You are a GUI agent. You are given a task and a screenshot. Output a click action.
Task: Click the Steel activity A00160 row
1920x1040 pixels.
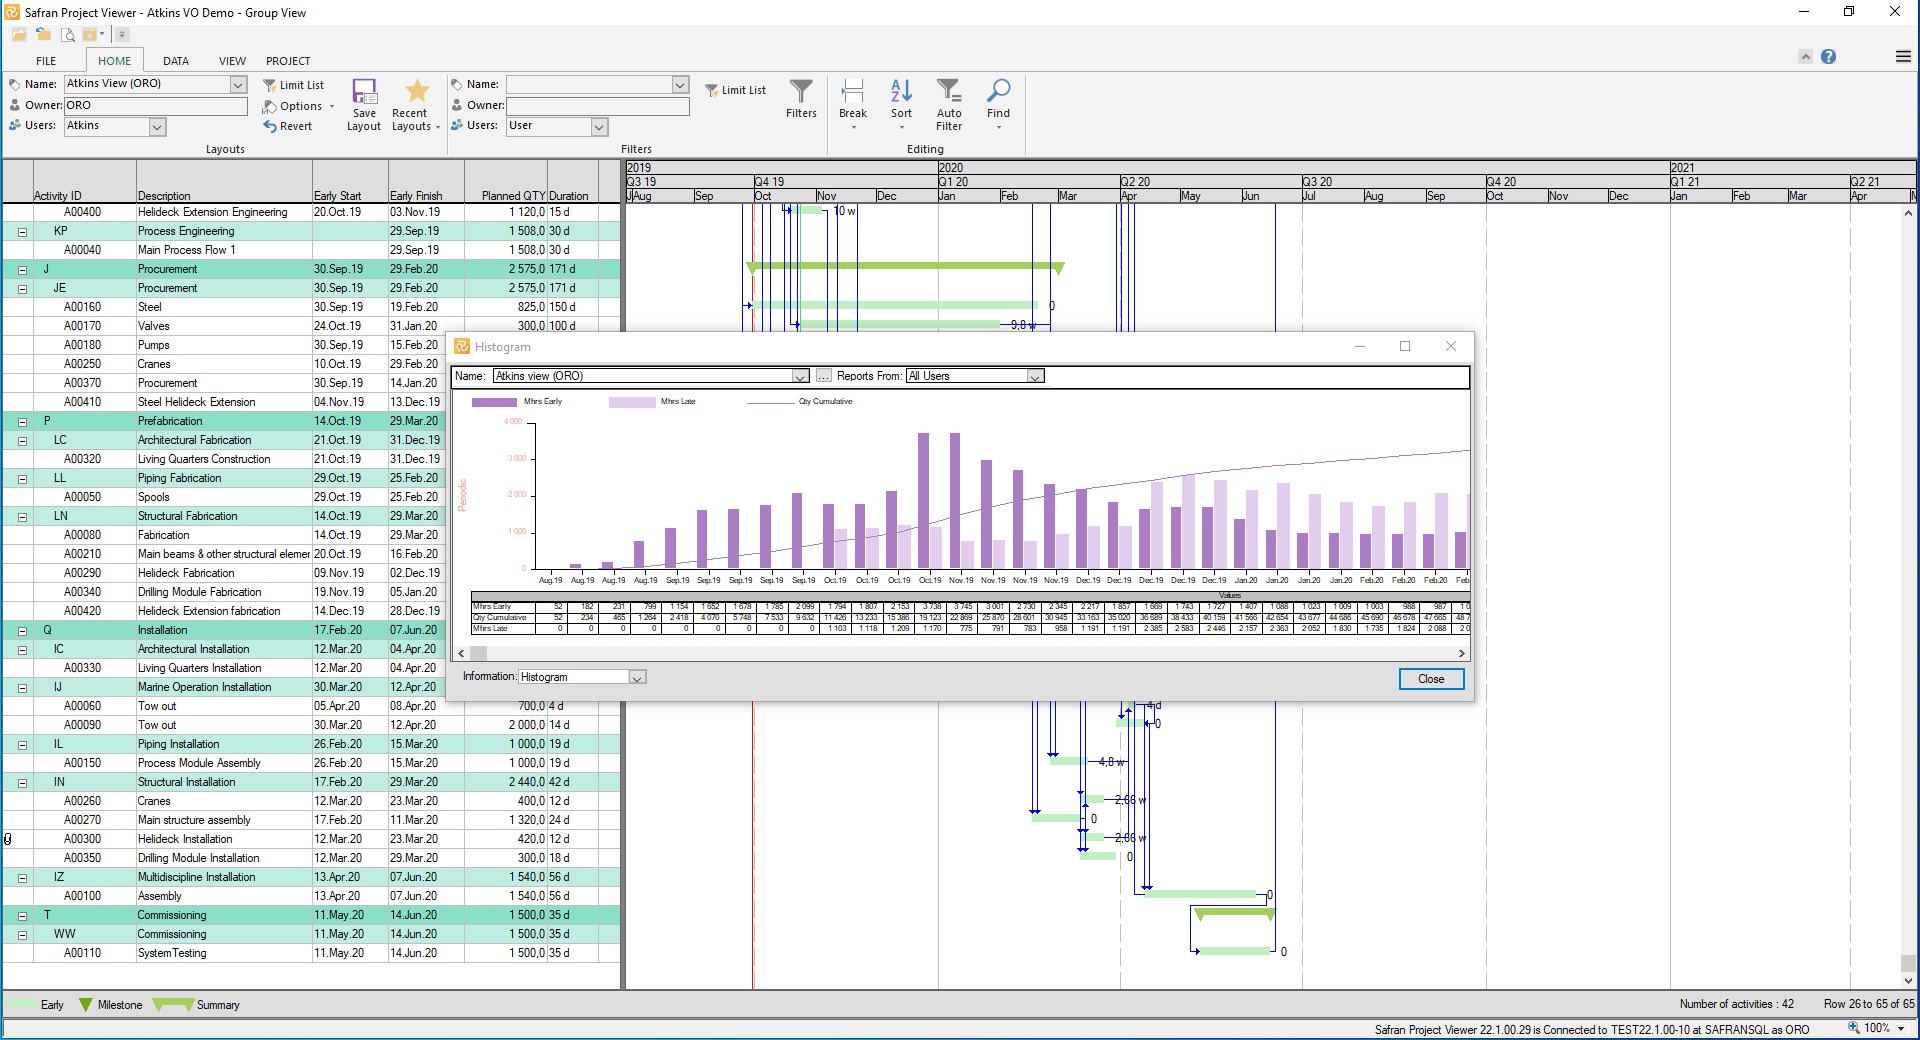tap(311, 308)
